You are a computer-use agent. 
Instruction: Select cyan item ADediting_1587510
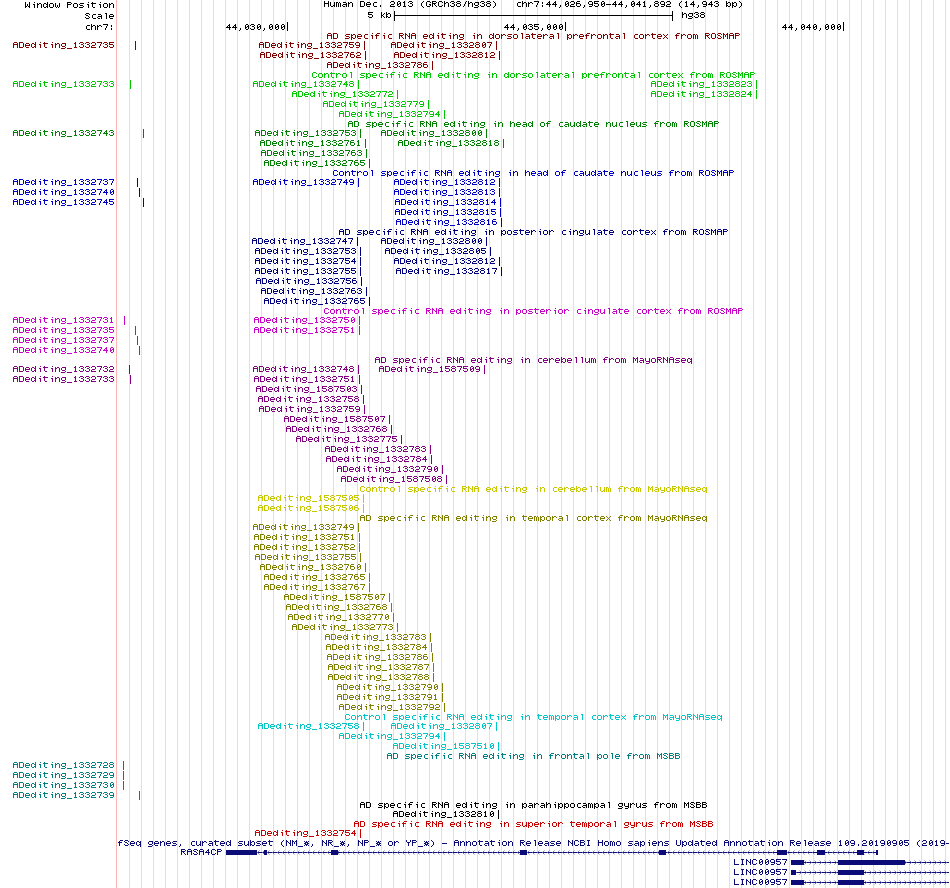[443, 746]
